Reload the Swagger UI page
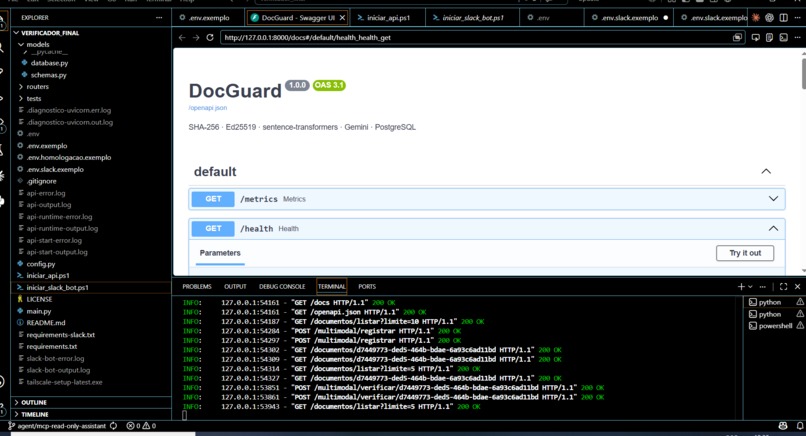 (x=210, y=38)
